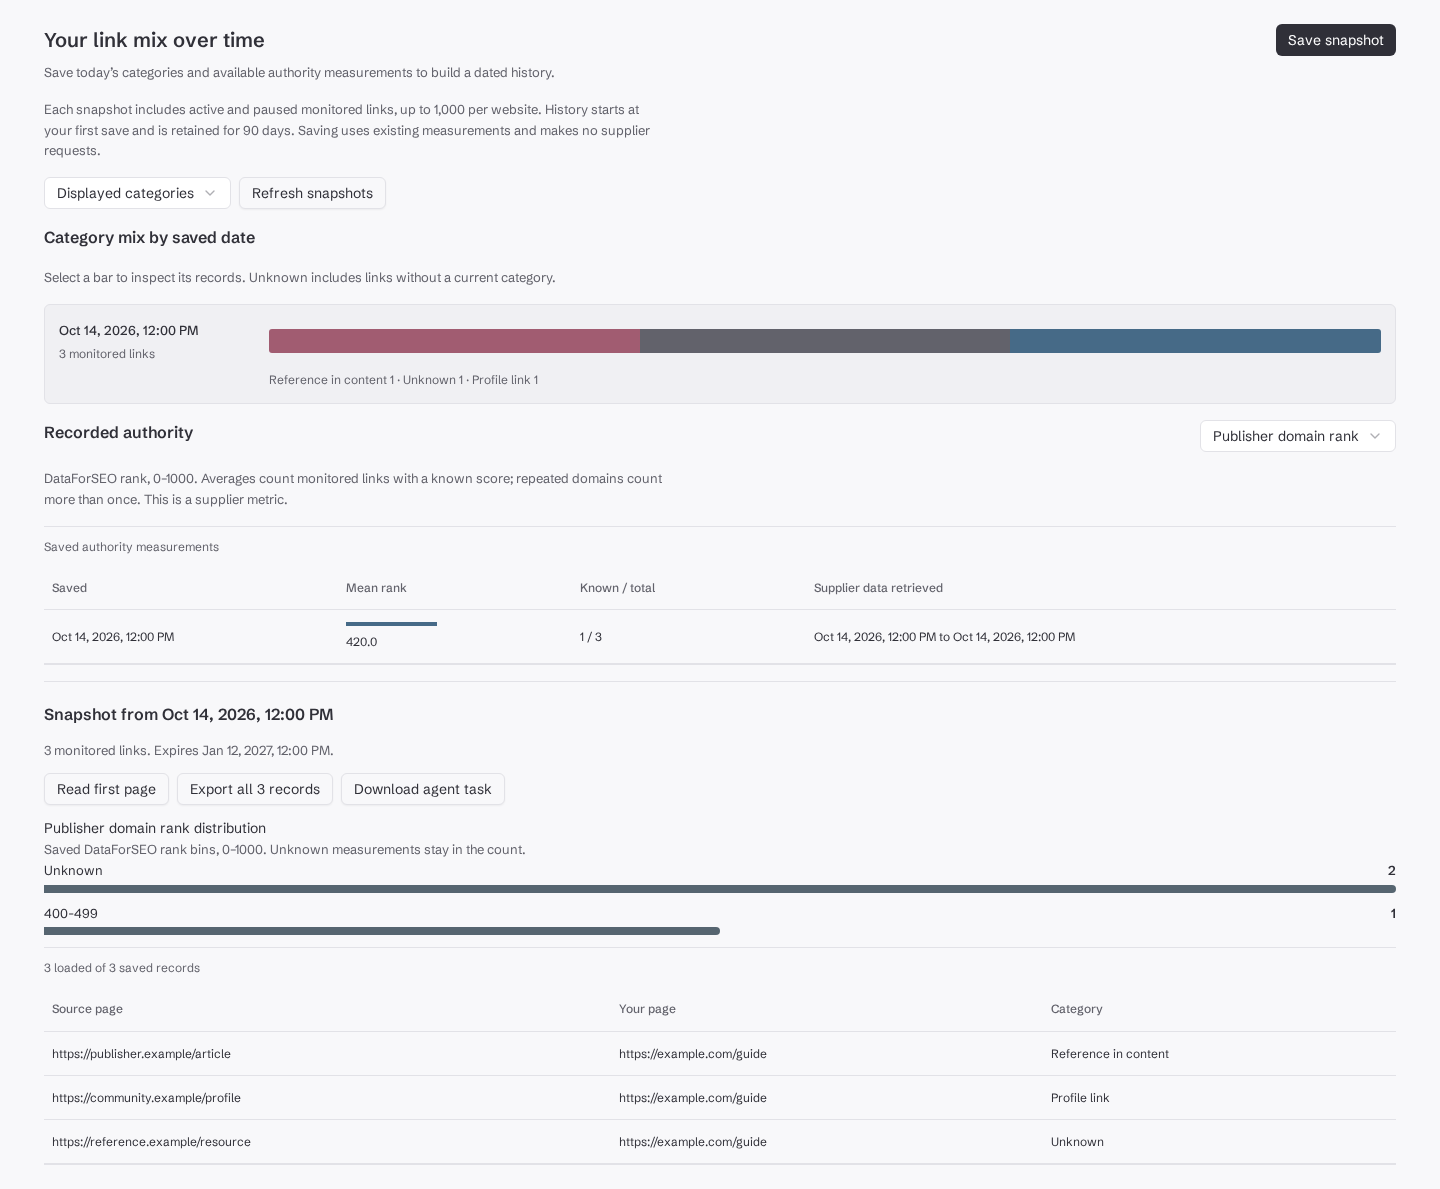Click the Saved column header

tap(70, 588)
